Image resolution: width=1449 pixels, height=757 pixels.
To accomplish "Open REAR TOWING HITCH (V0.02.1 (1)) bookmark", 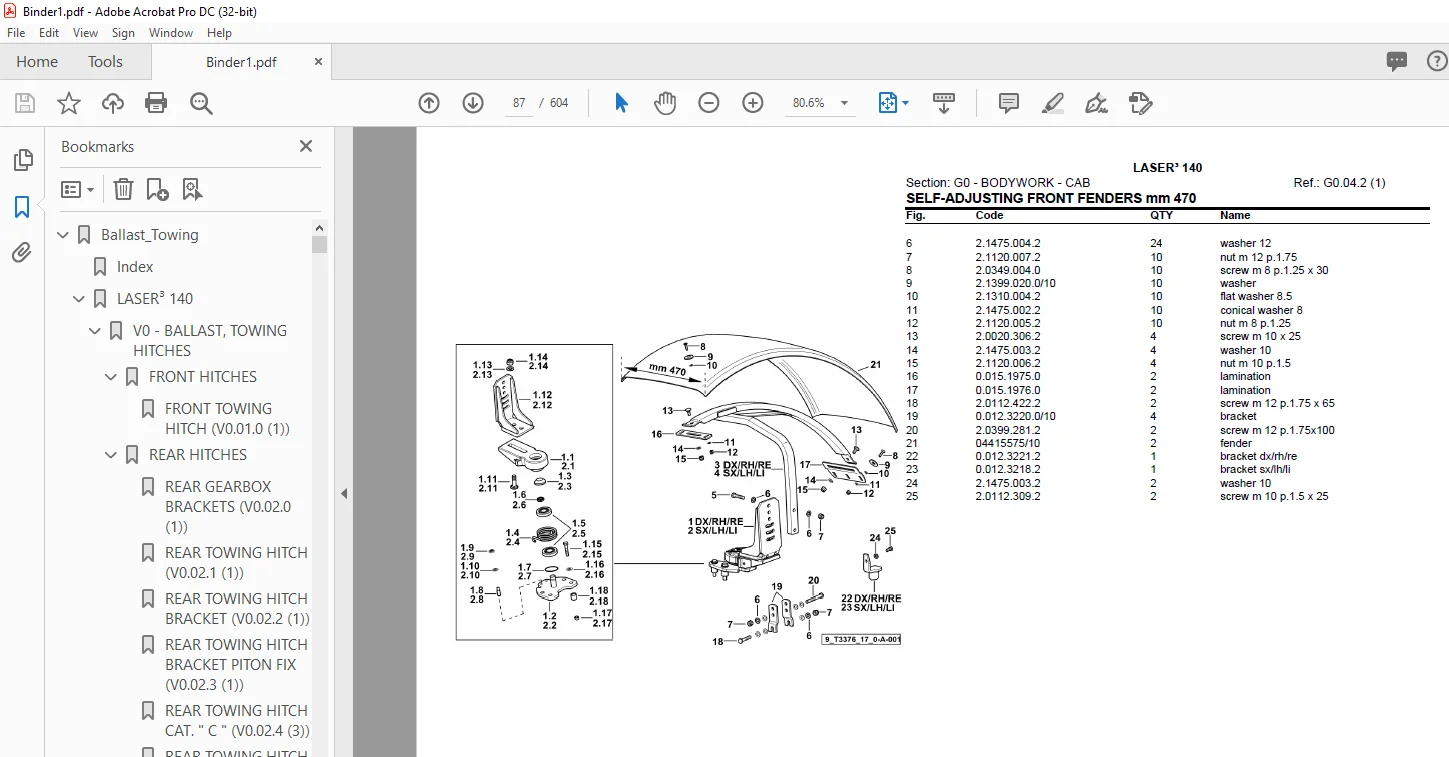I will point(236,563).
